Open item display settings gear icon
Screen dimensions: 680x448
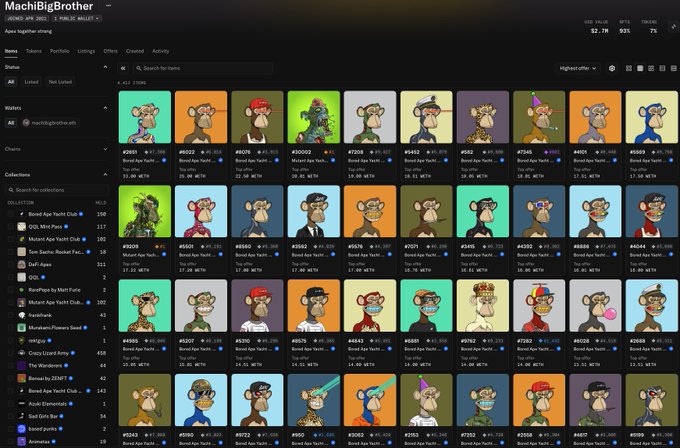tap(612, 68)
